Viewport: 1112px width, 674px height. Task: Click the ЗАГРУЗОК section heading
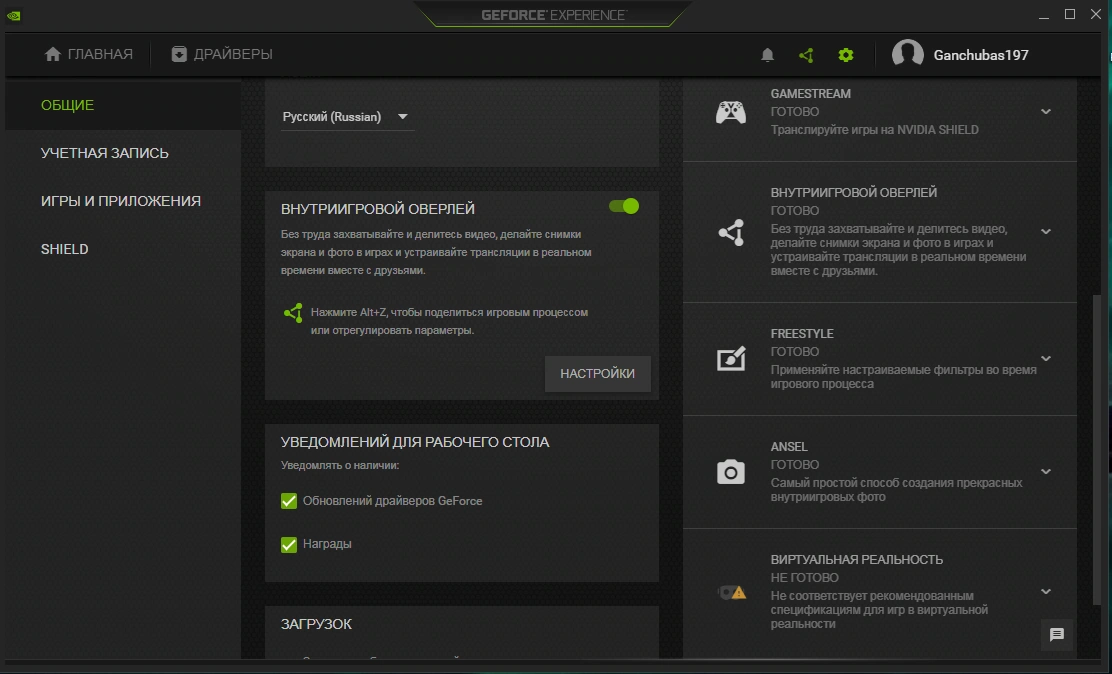tap(316, 624)
